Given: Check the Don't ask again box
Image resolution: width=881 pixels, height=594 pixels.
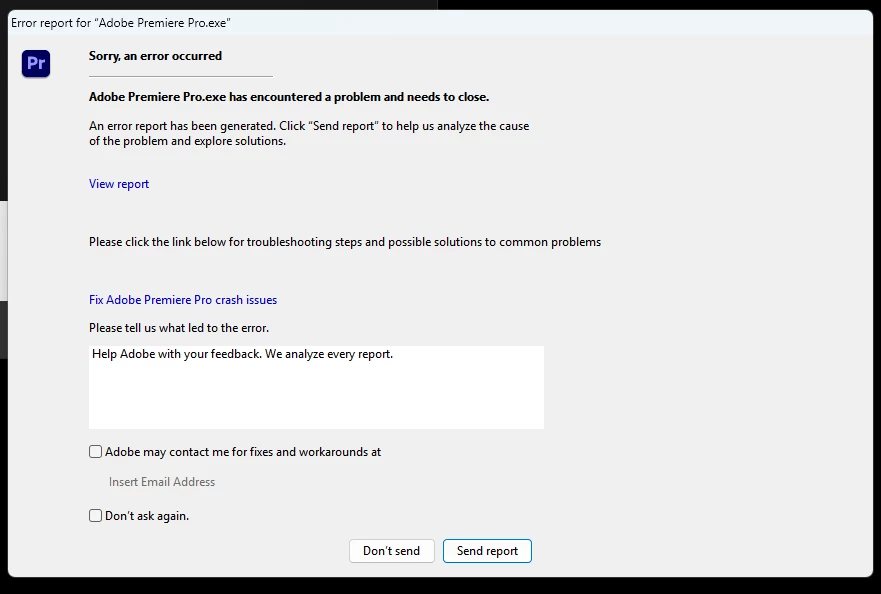Looking at the screenshot, I should point(96,515).
